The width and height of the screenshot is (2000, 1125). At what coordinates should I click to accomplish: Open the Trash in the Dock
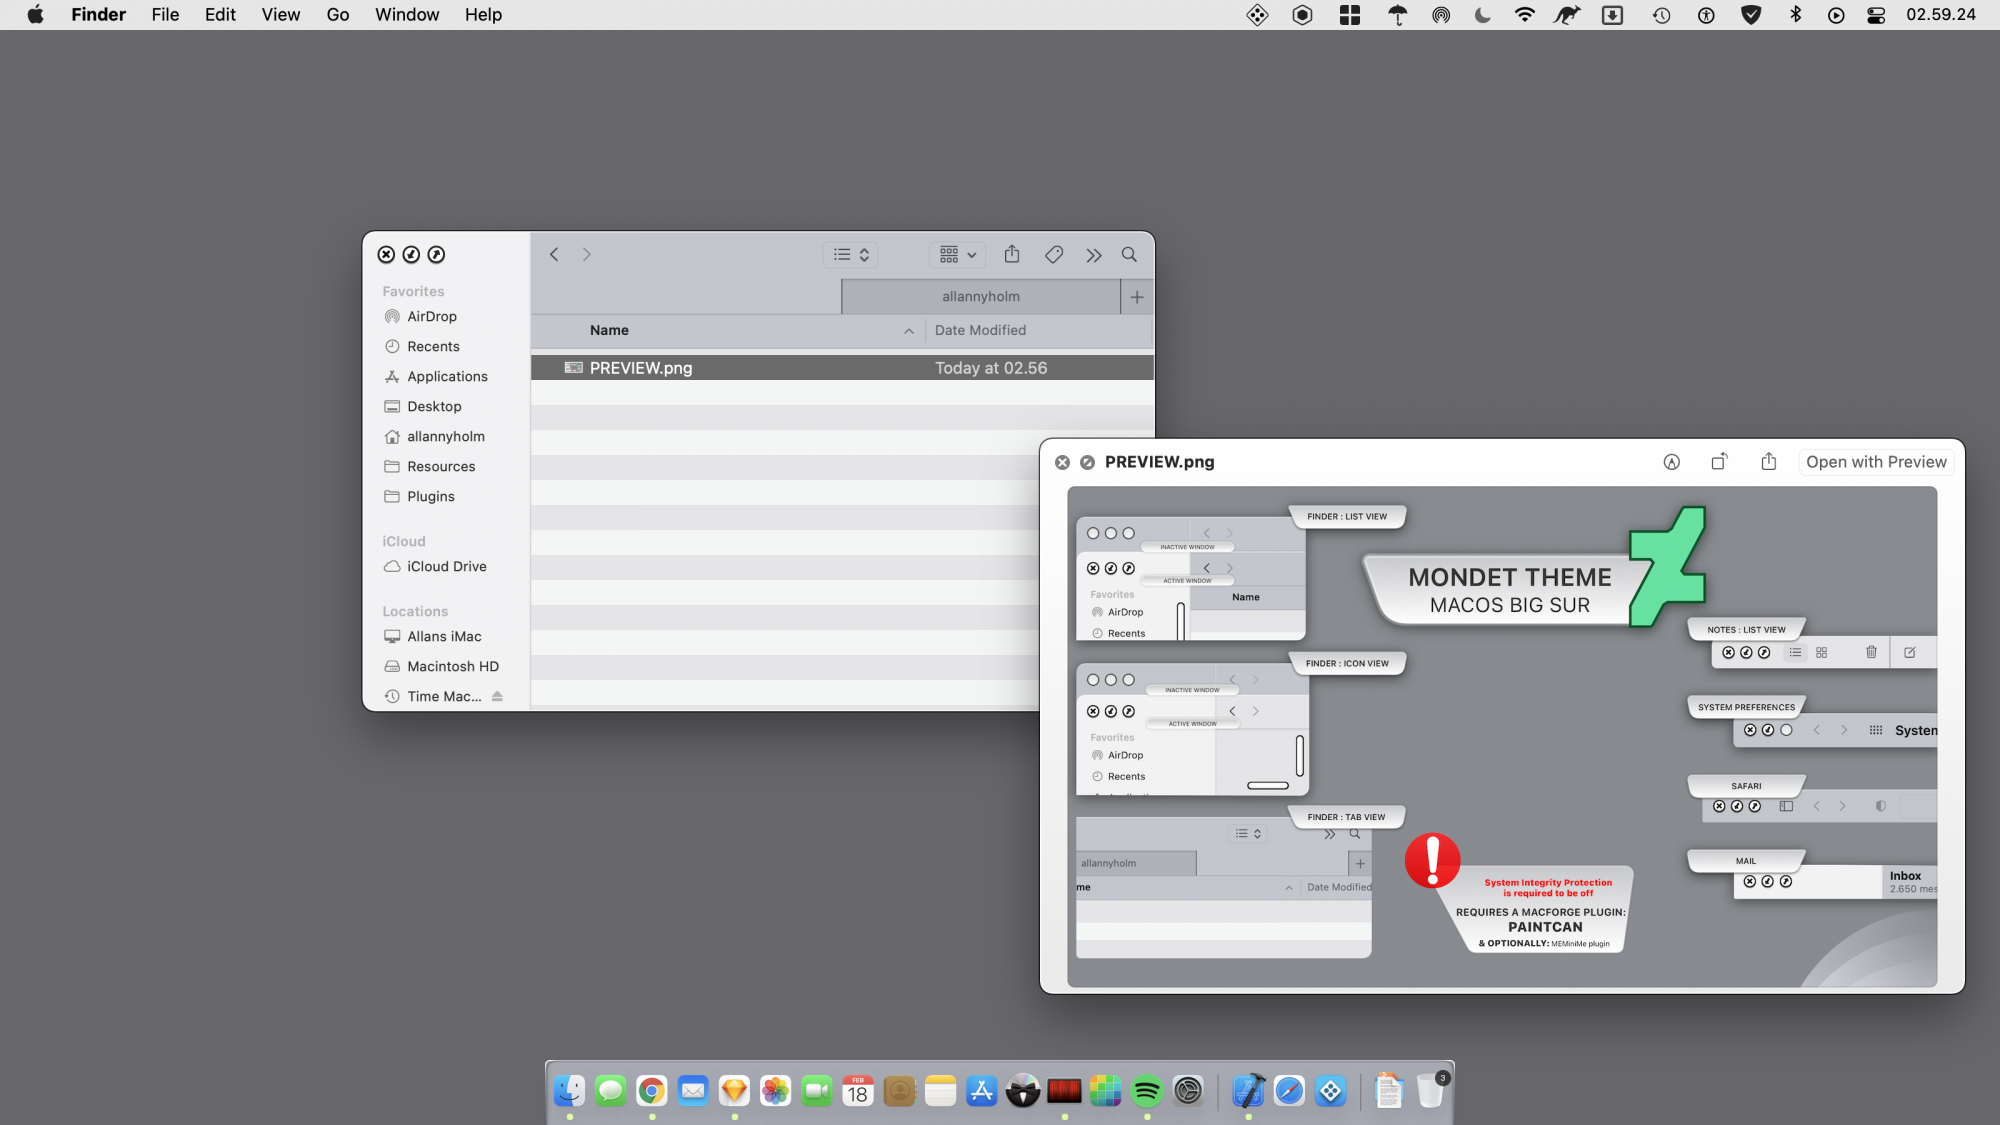coord(1430,1091)
